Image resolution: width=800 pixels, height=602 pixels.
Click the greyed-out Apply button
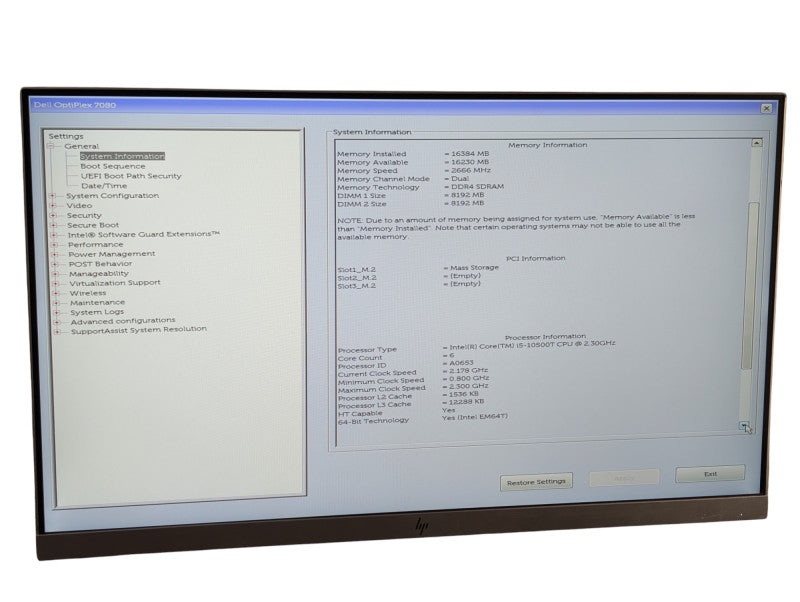pos(624,478)
